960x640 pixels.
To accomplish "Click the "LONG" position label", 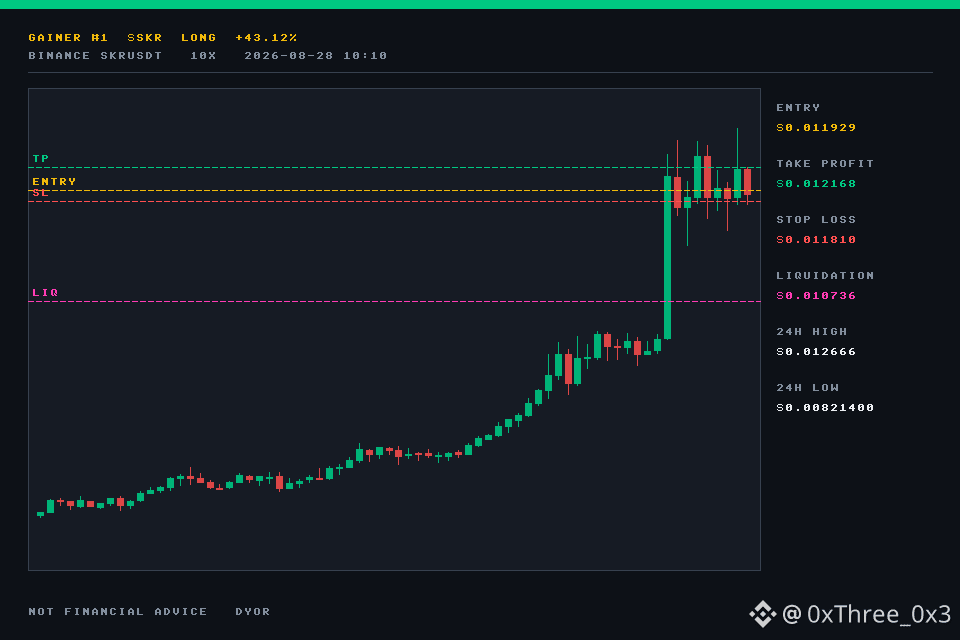I will tap(198, 37).
